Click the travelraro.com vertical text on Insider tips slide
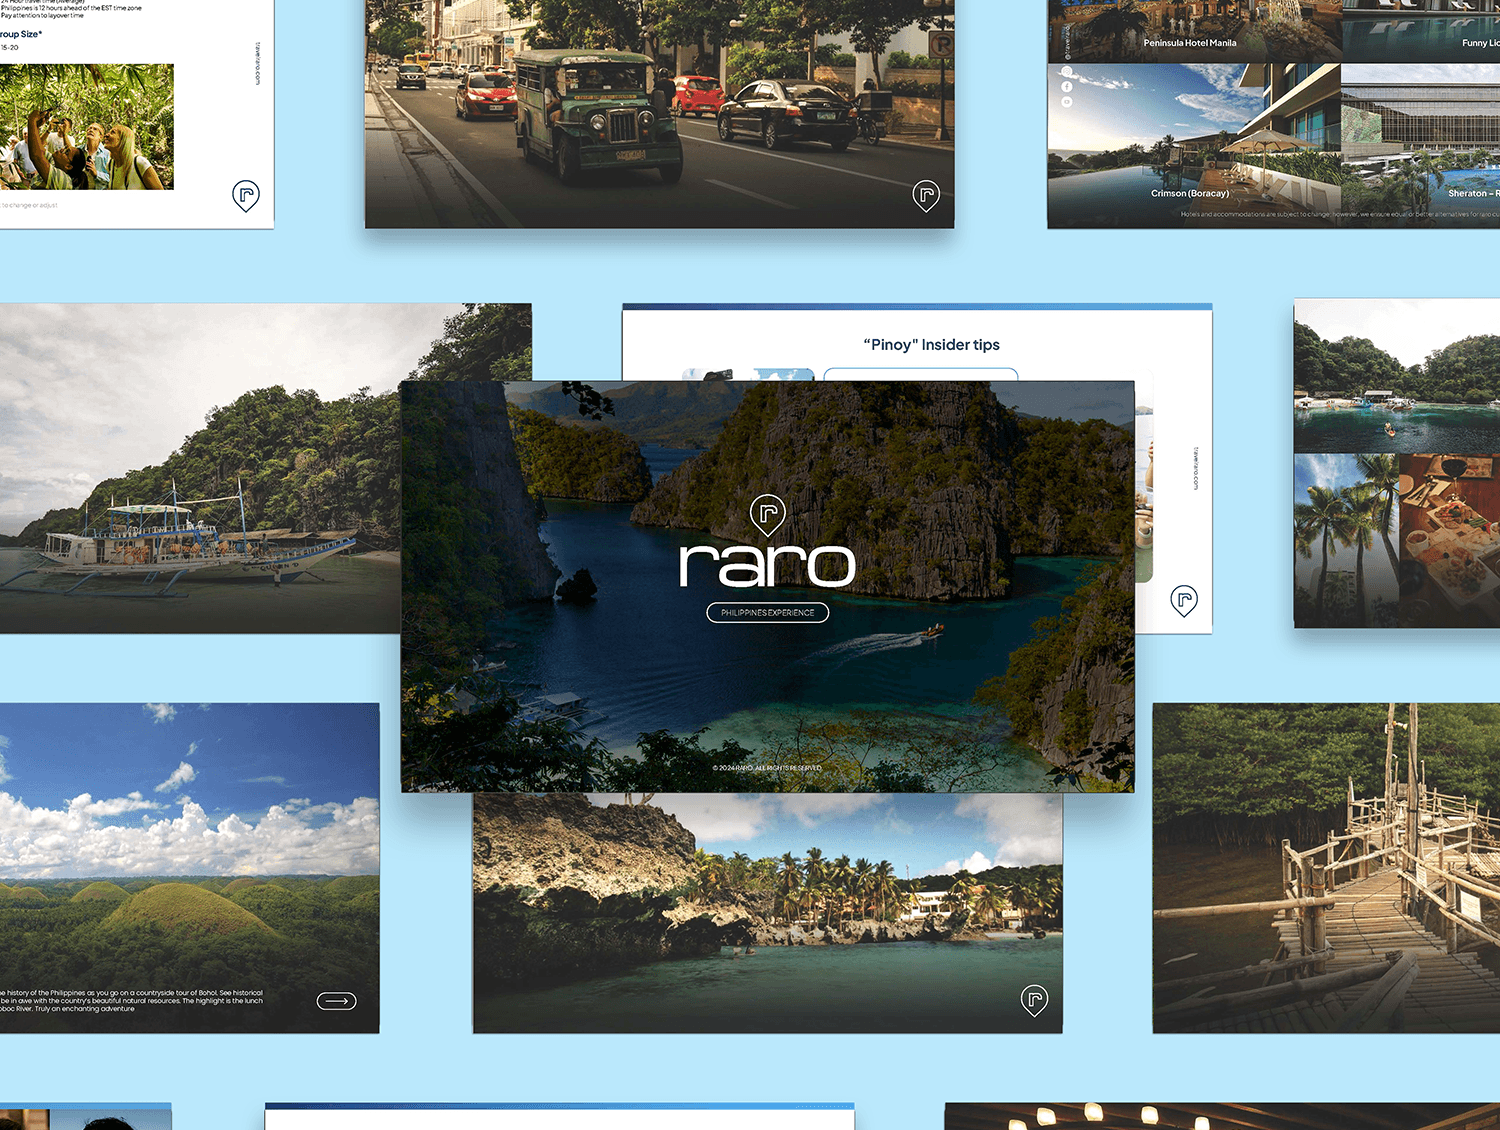The width and height of the screenshot is (1500, 1130). 1194,468
